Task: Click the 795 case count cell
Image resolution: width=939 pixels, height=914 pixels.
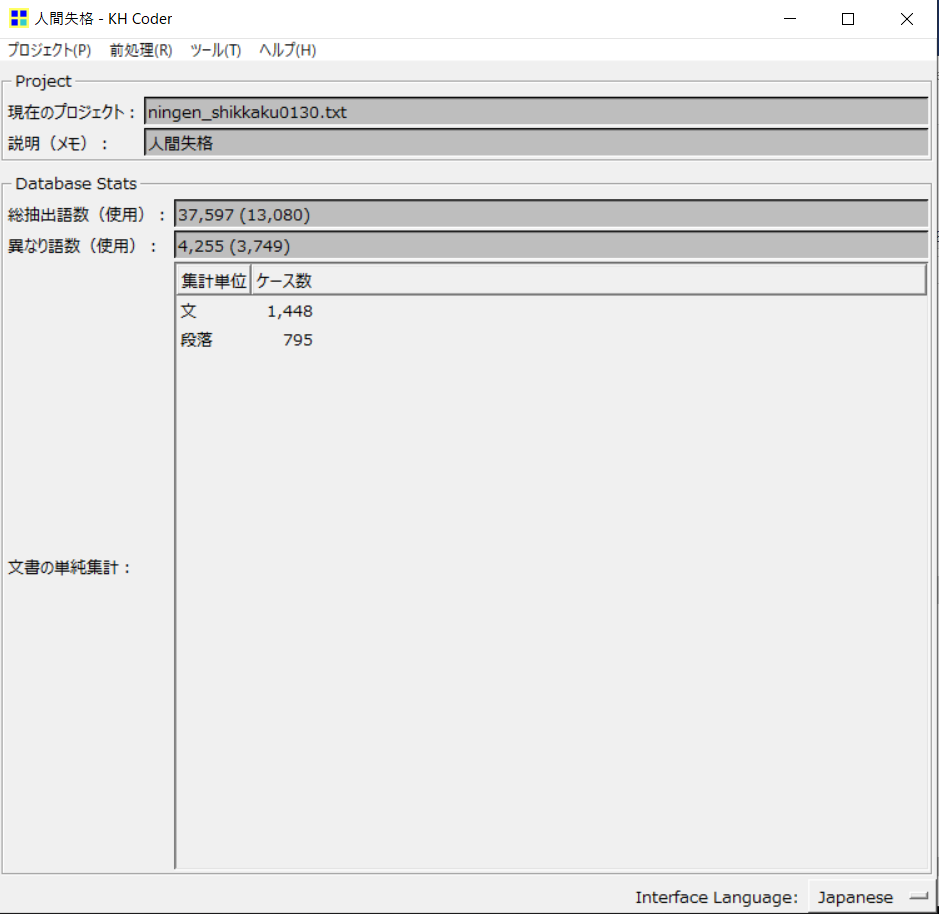Action: (297, 340)
